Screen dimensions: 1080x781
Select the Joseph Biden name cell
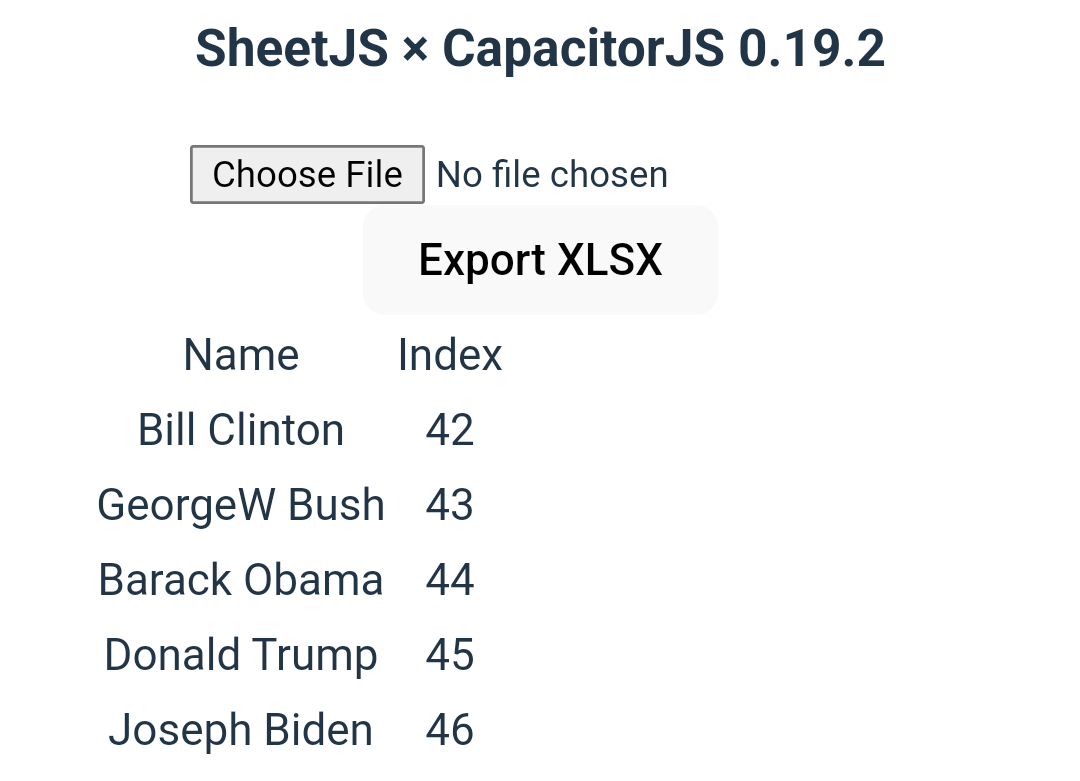(x=241, y=730)
